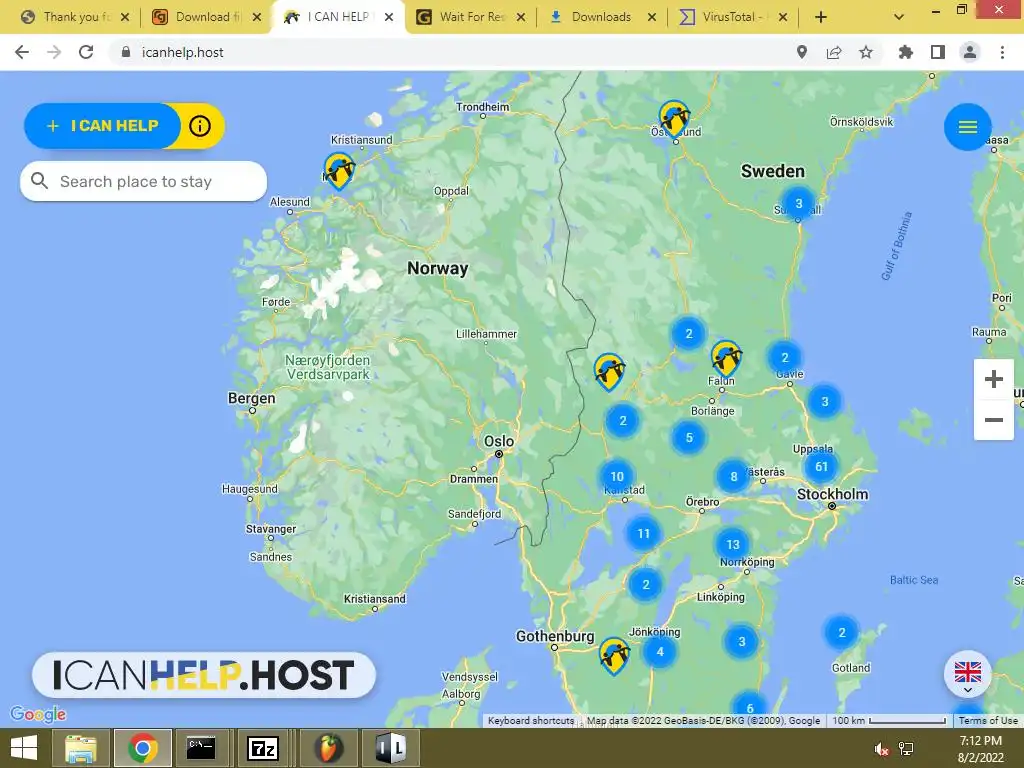Open the cluster of 6 at bottom of map
Image resolution: width=1024 pixels, height=768 pixels.
[750, 707]
